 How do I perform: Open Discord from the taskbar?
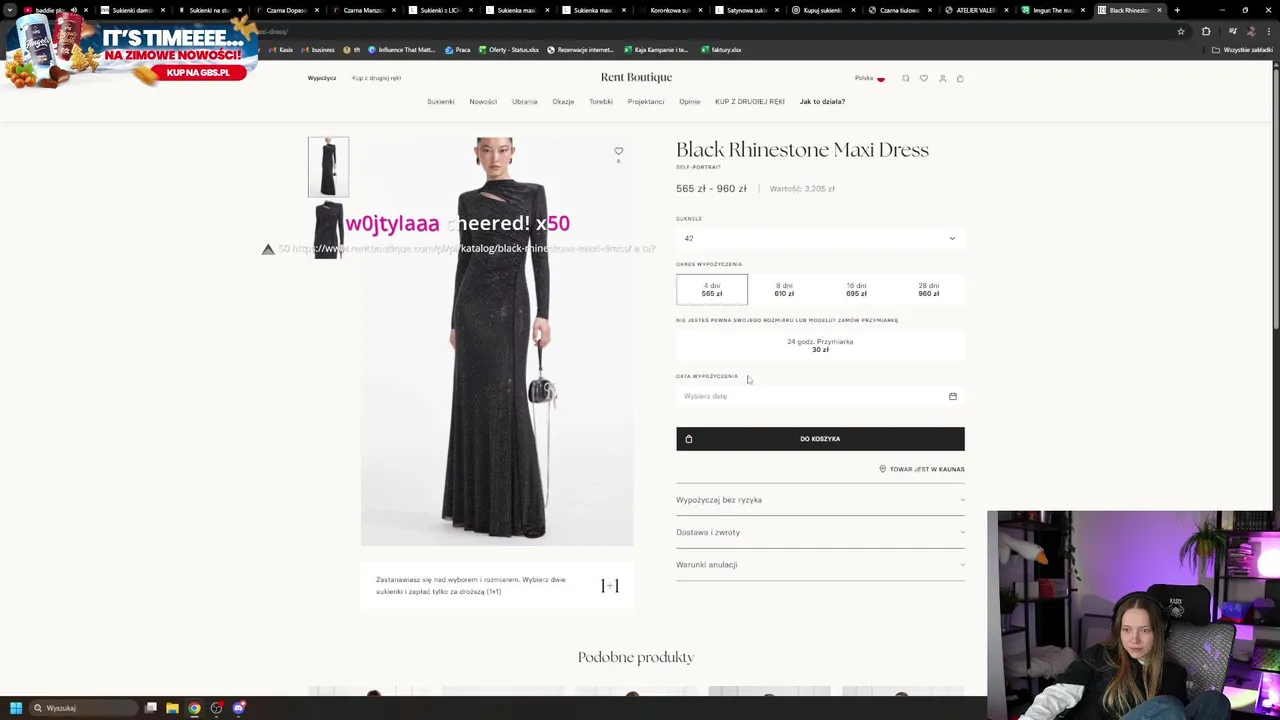(238, 708)
